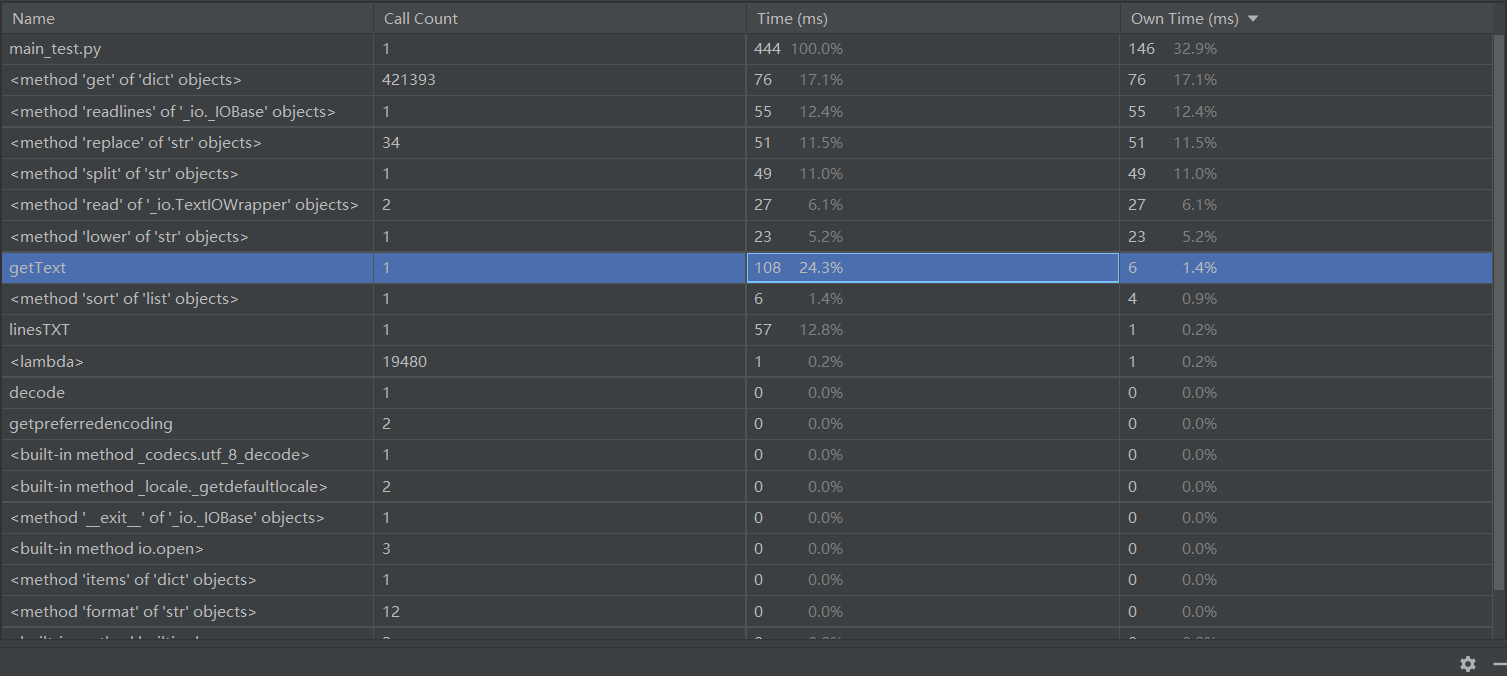The image size is (1507, 676).
Task: Select the 'replace' of str row
Action: (x=747, y=142)
